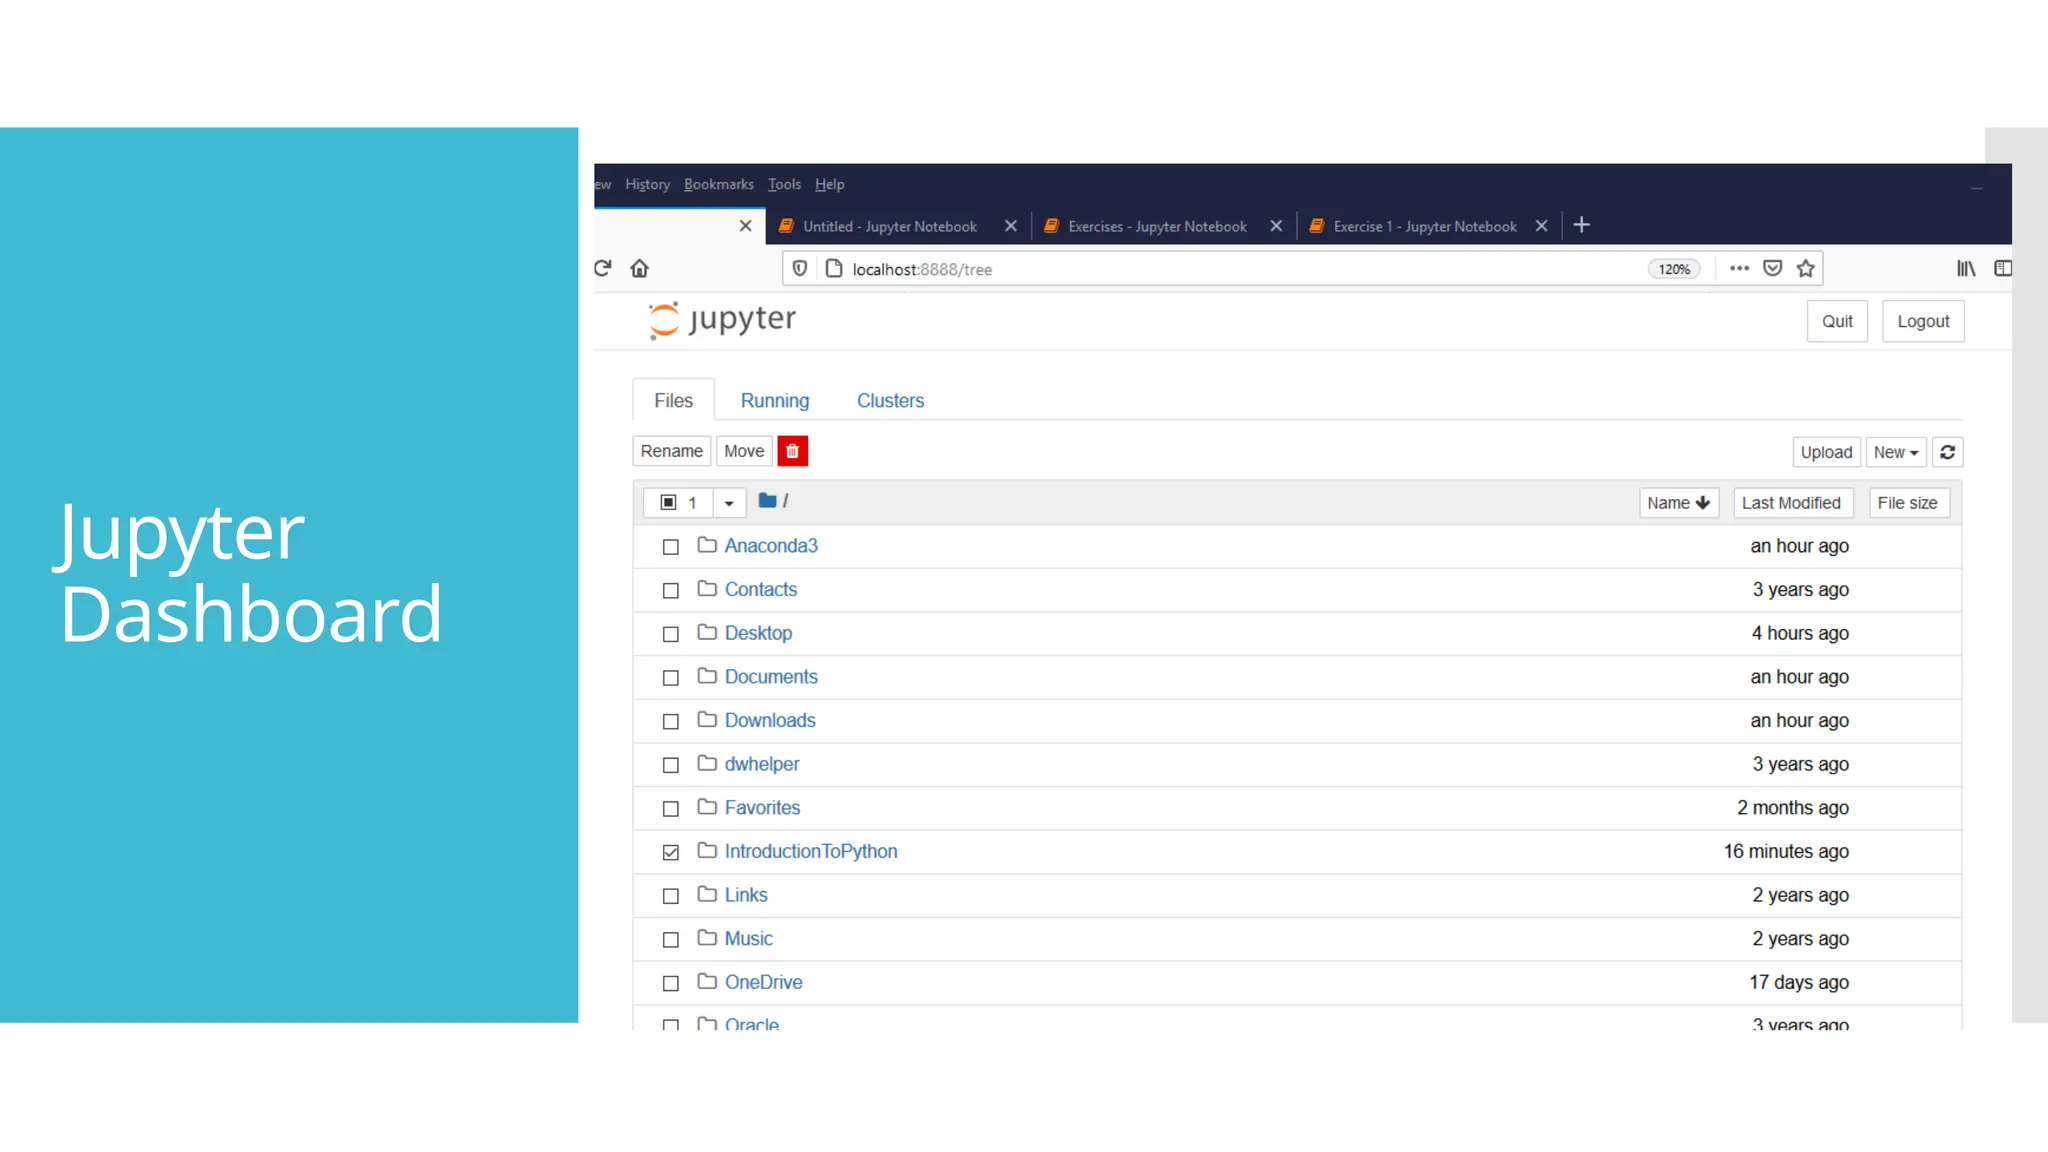Open page actions three-dot menu
Screen dimensions: 2048x1152
(x=1739, y=268)
